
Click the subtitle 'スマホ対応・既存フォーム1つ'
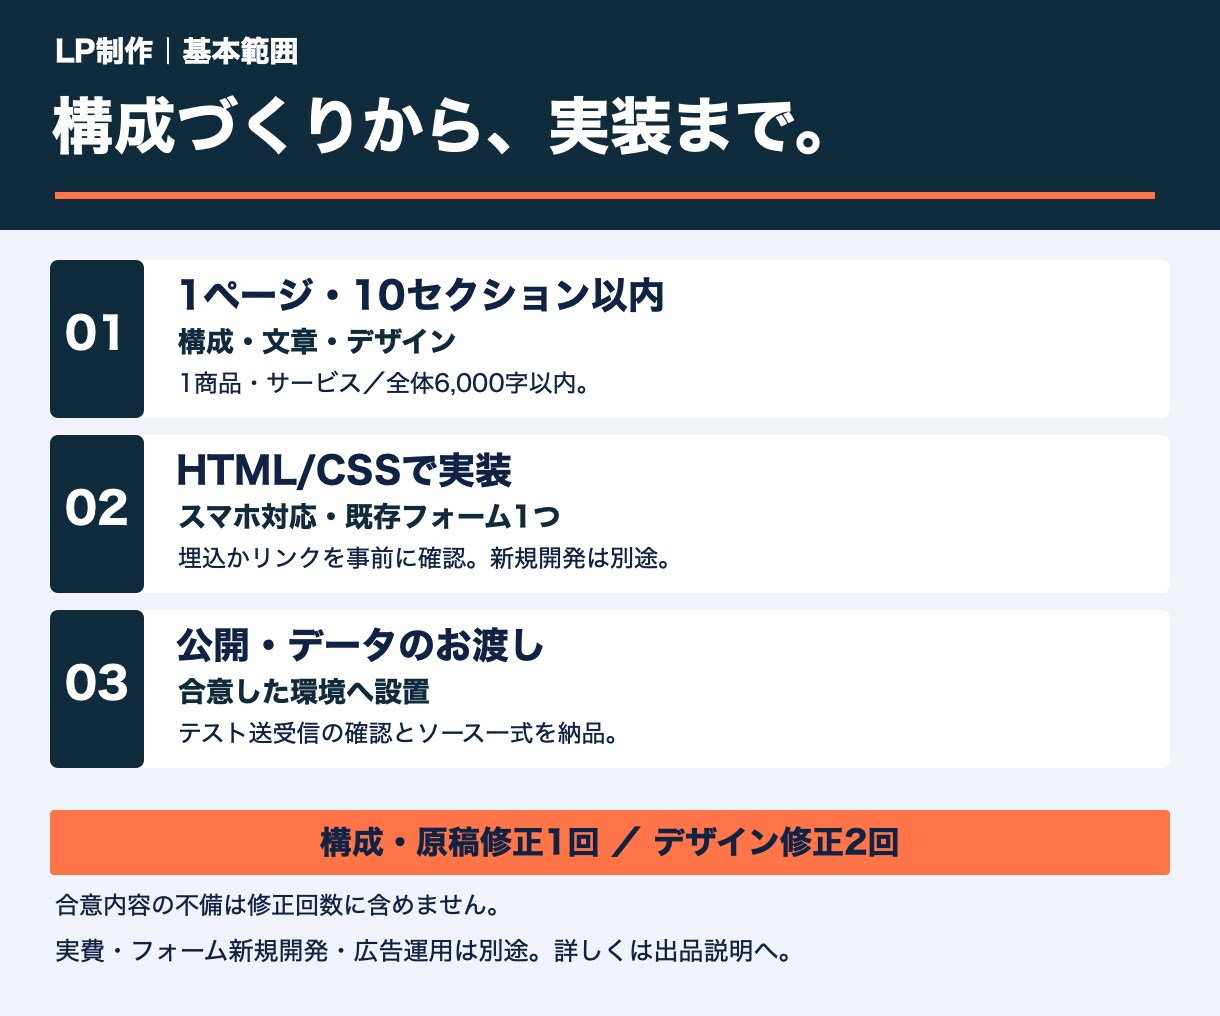(369, 517)
